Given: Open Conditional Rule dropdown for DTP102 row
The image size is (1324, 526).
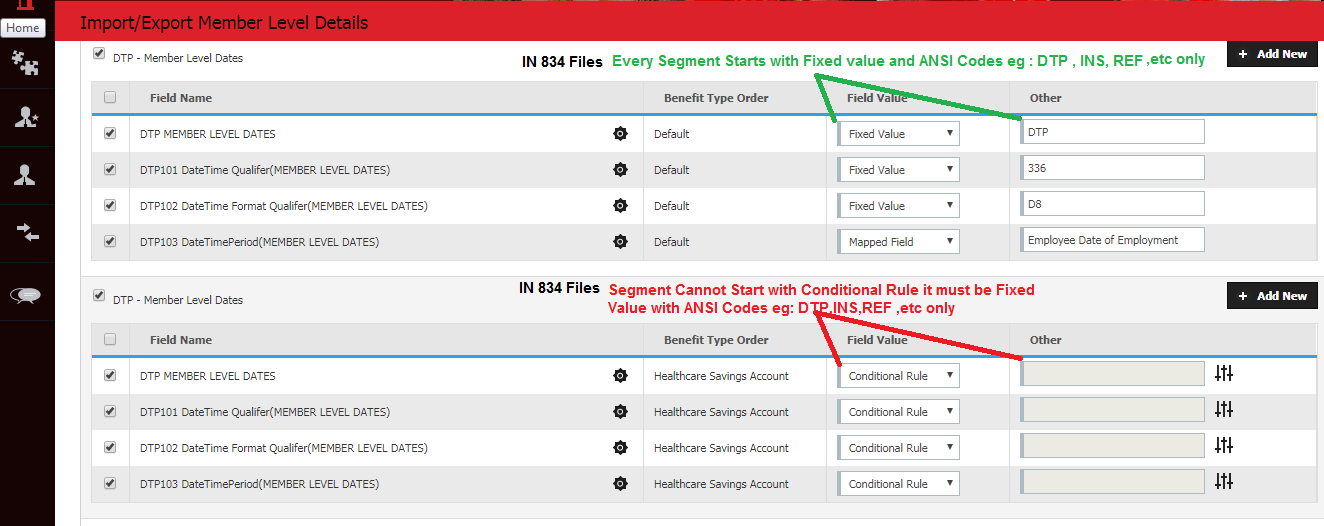Looking at the screenshot, I should coord(899,448).
